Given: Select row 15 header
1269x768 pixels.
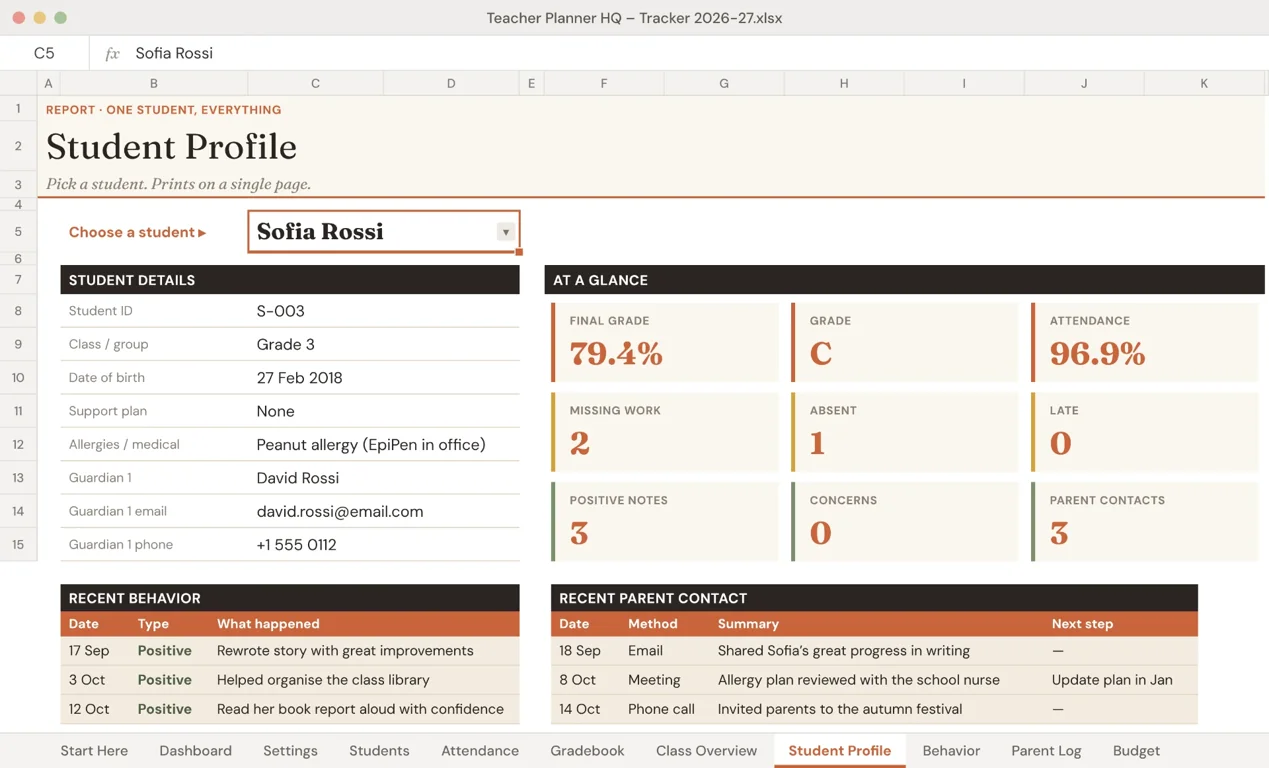Looking at the screenshot, I should tap(18, 544).
